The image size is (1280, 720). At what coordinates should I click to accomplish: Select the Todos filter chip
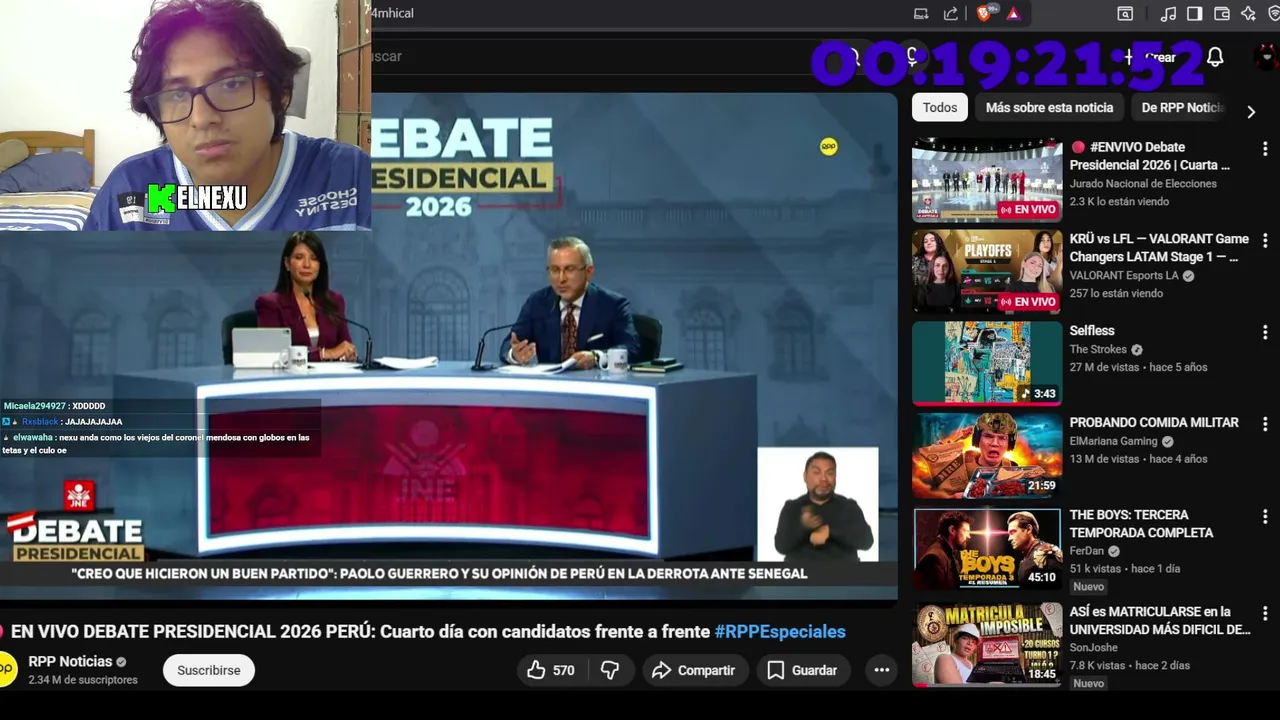pyautogui.click(x=940, y=107)
